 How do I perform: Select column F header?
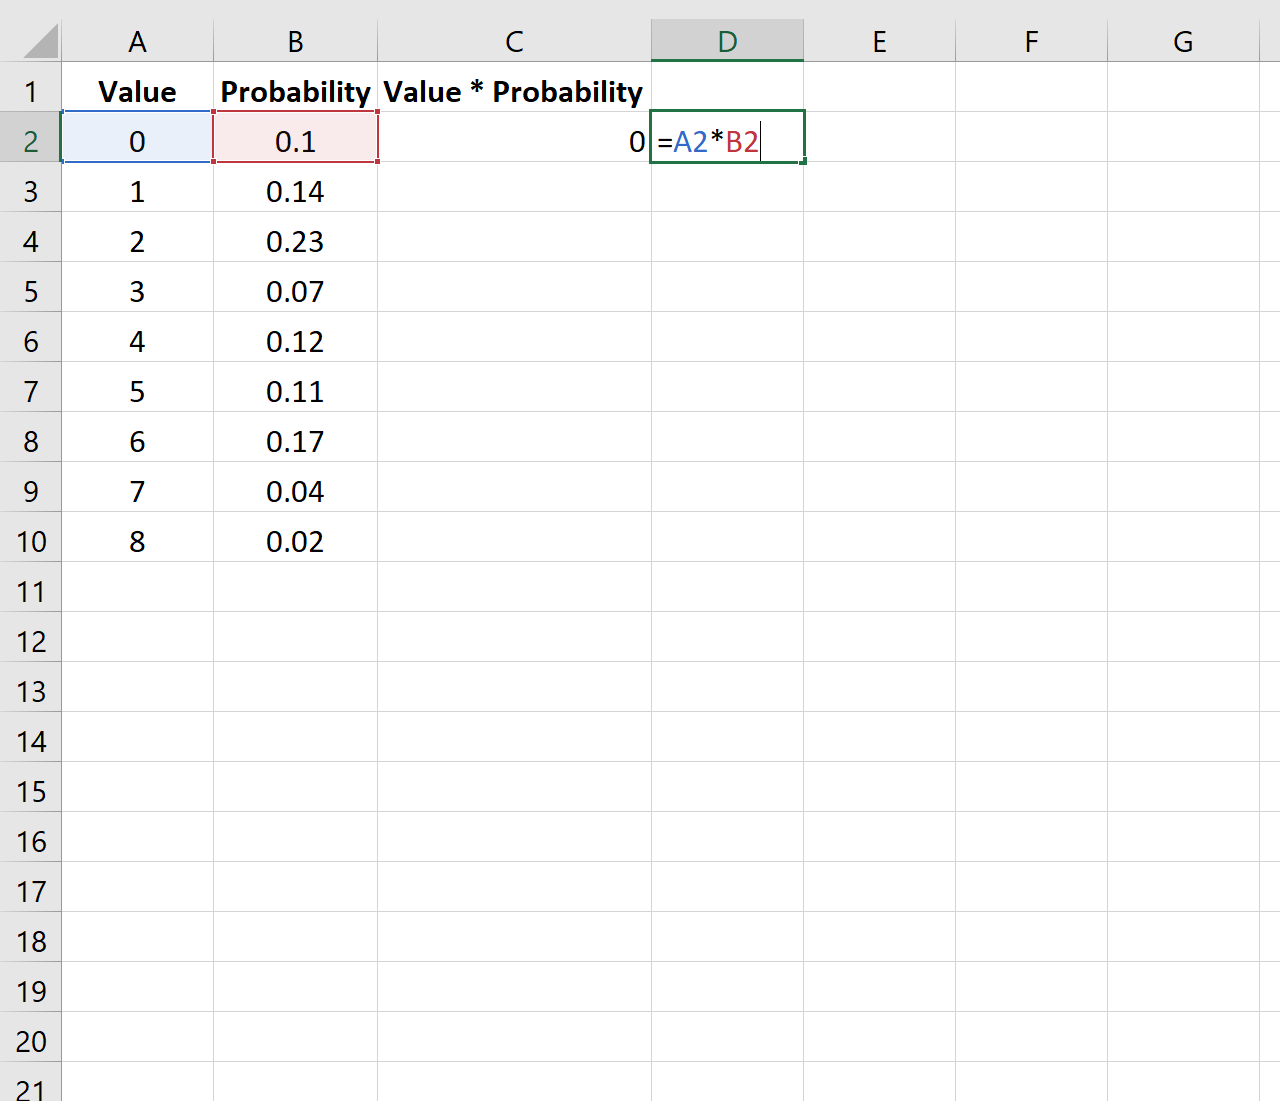coord(1031,41)
